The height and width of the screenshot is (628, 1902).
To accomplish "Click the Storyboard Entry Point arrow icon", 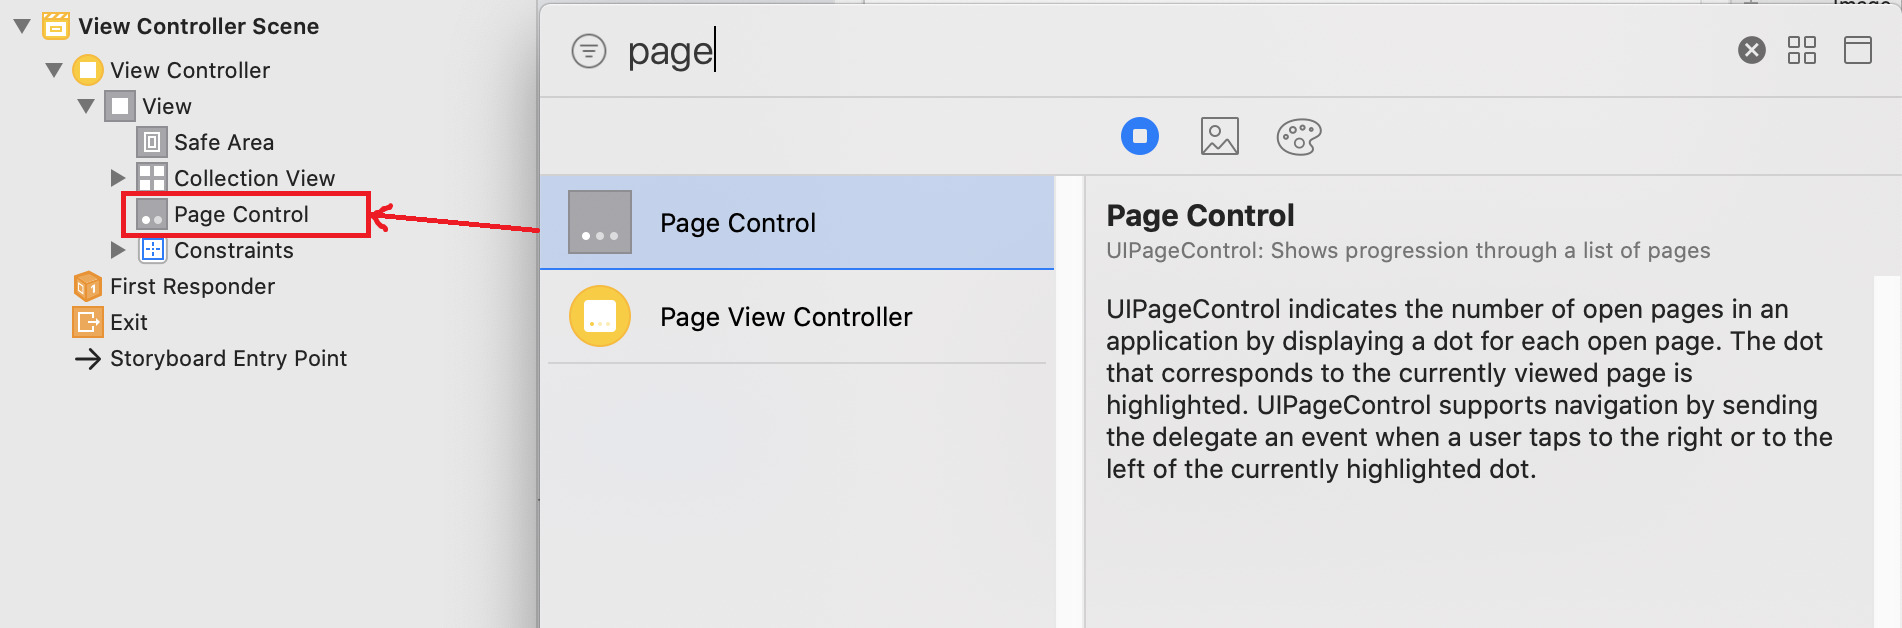I will point(88,358).
